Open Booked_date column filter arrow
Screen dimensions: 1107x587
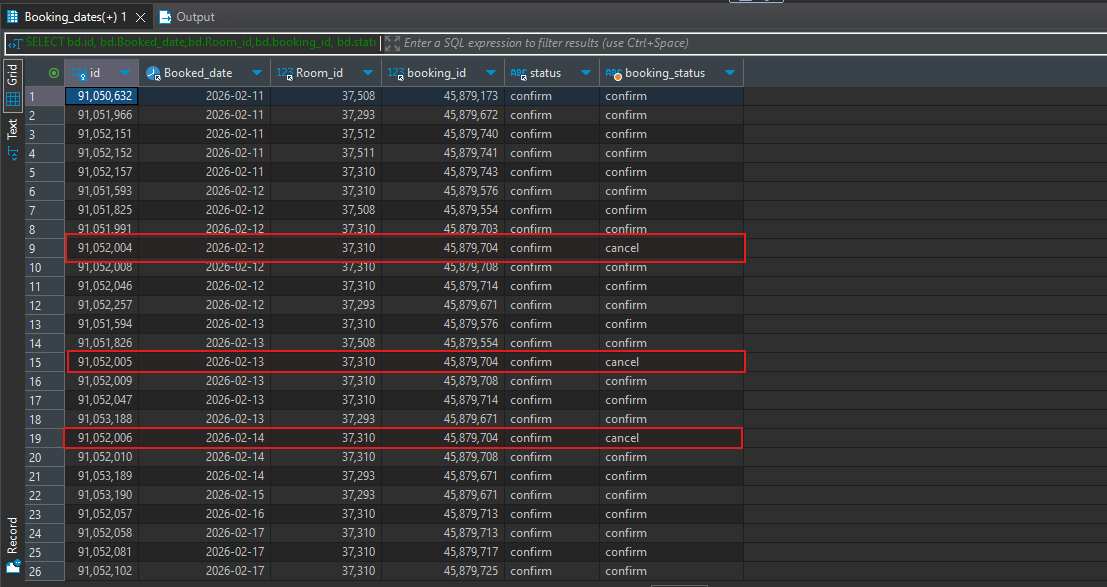coord(257,73)
